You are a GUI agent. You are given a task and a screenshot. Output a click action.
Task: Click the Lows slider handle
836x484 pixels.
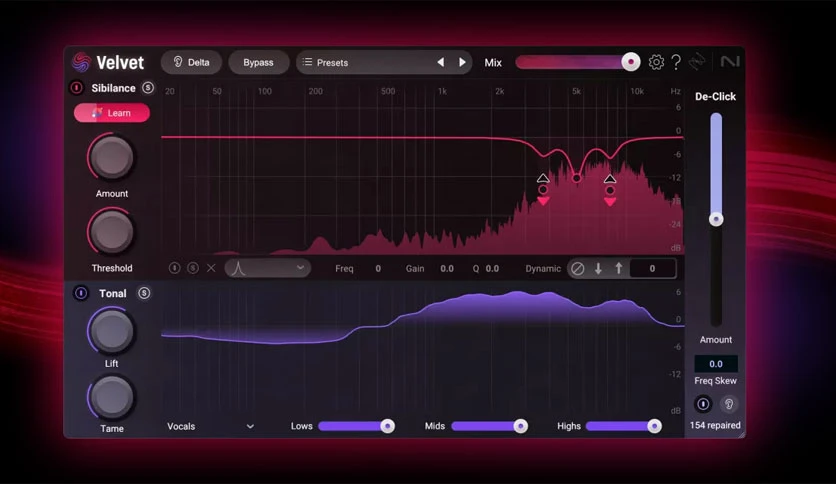click(x=388, y=426)
